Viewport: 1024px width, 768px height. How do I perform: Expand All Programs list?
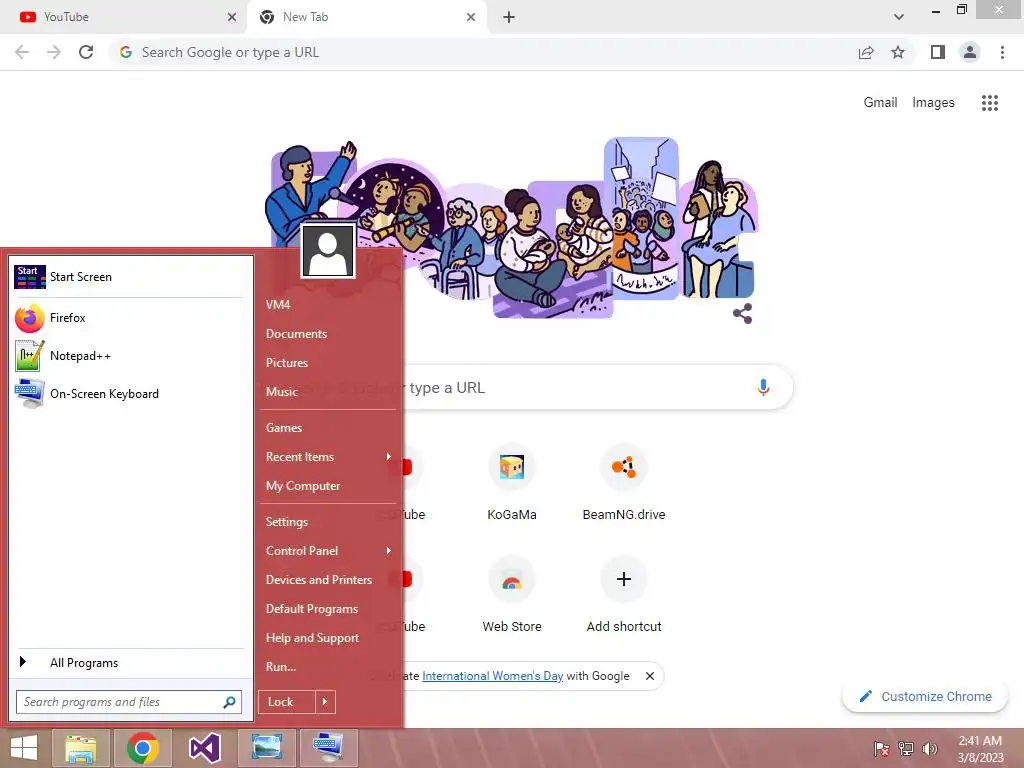tap(129, 663)
